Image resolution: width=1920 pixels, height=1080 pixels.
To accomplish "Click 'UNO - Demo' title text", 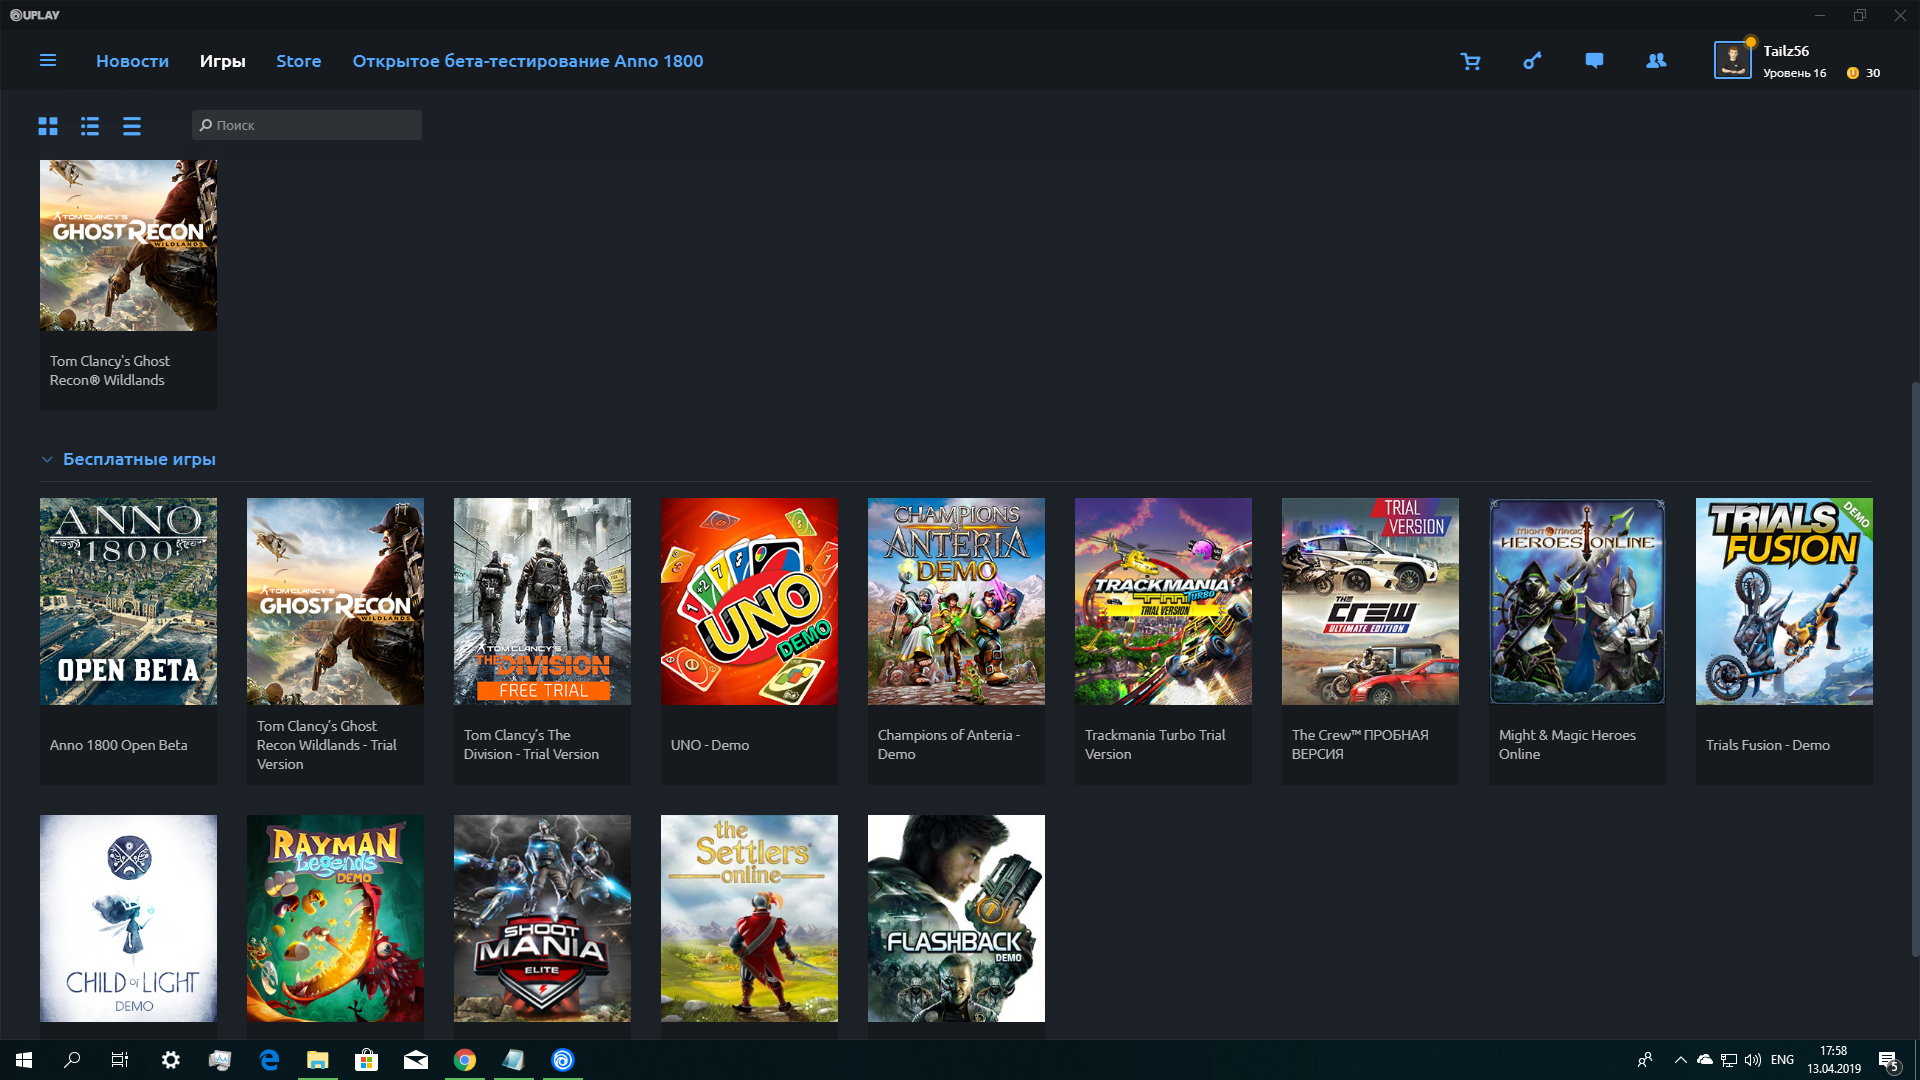I will point(710,745).
